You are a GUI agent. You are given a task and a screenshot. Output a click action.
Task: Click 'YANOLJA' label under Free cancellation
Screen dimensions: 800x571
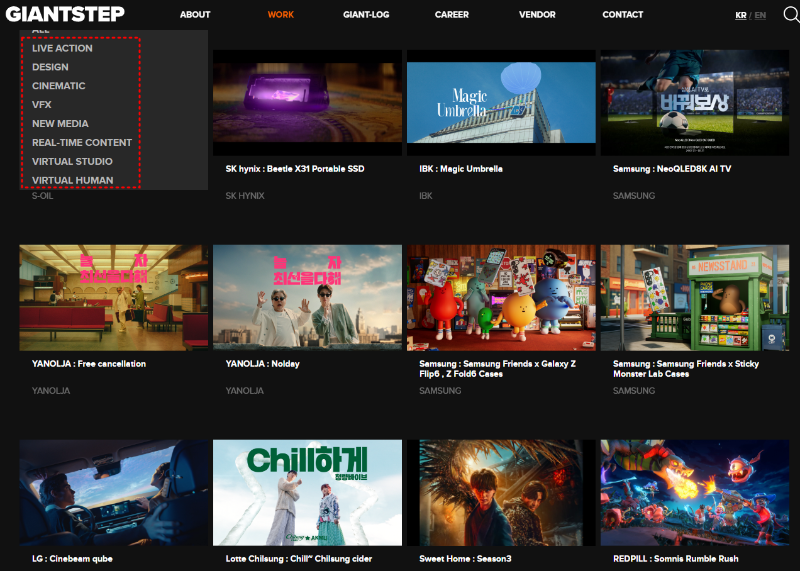(51, 391)
